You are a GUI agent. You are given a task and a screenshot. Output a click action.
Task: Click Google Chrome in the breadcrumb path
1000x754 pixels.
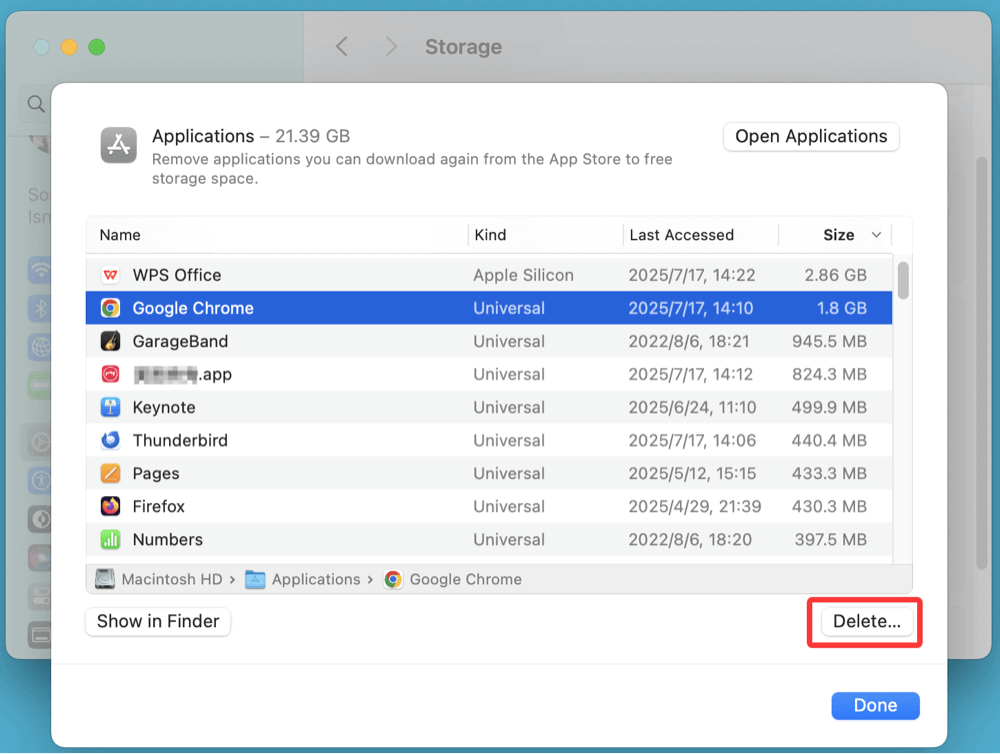tap(465, 579)
